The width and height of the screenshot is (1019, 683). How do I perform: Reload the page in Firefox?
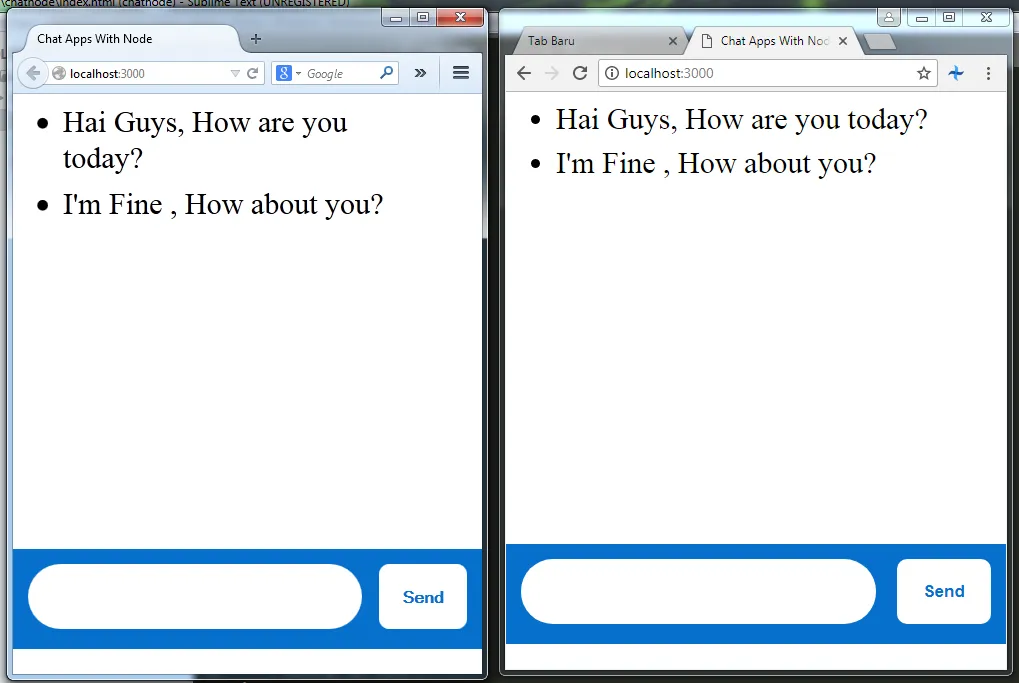(253, 73)
